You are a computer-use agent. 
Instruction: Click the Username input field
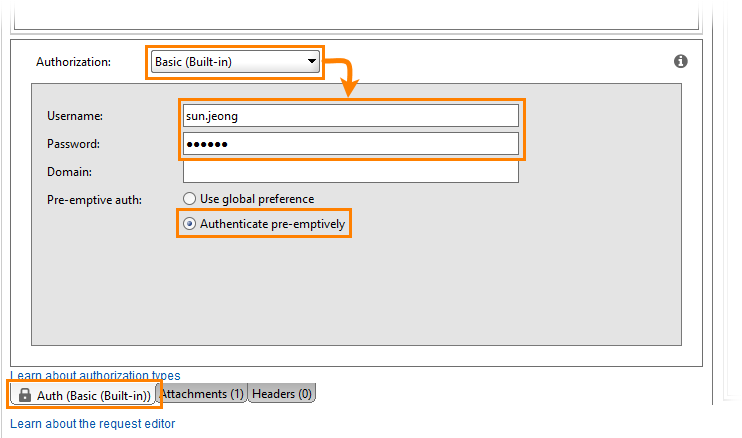click(351, 116)
